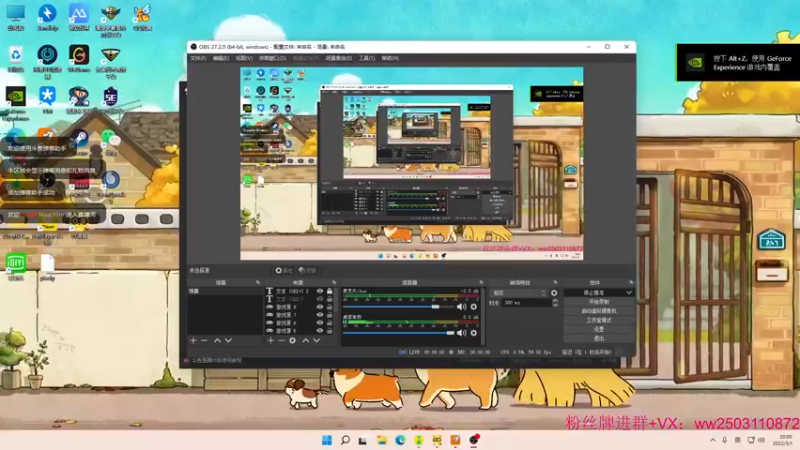Open iQIYI desktop shortcut
This screenshot has width=800, height=450.
pyautogui.click(x=16, y=266)
